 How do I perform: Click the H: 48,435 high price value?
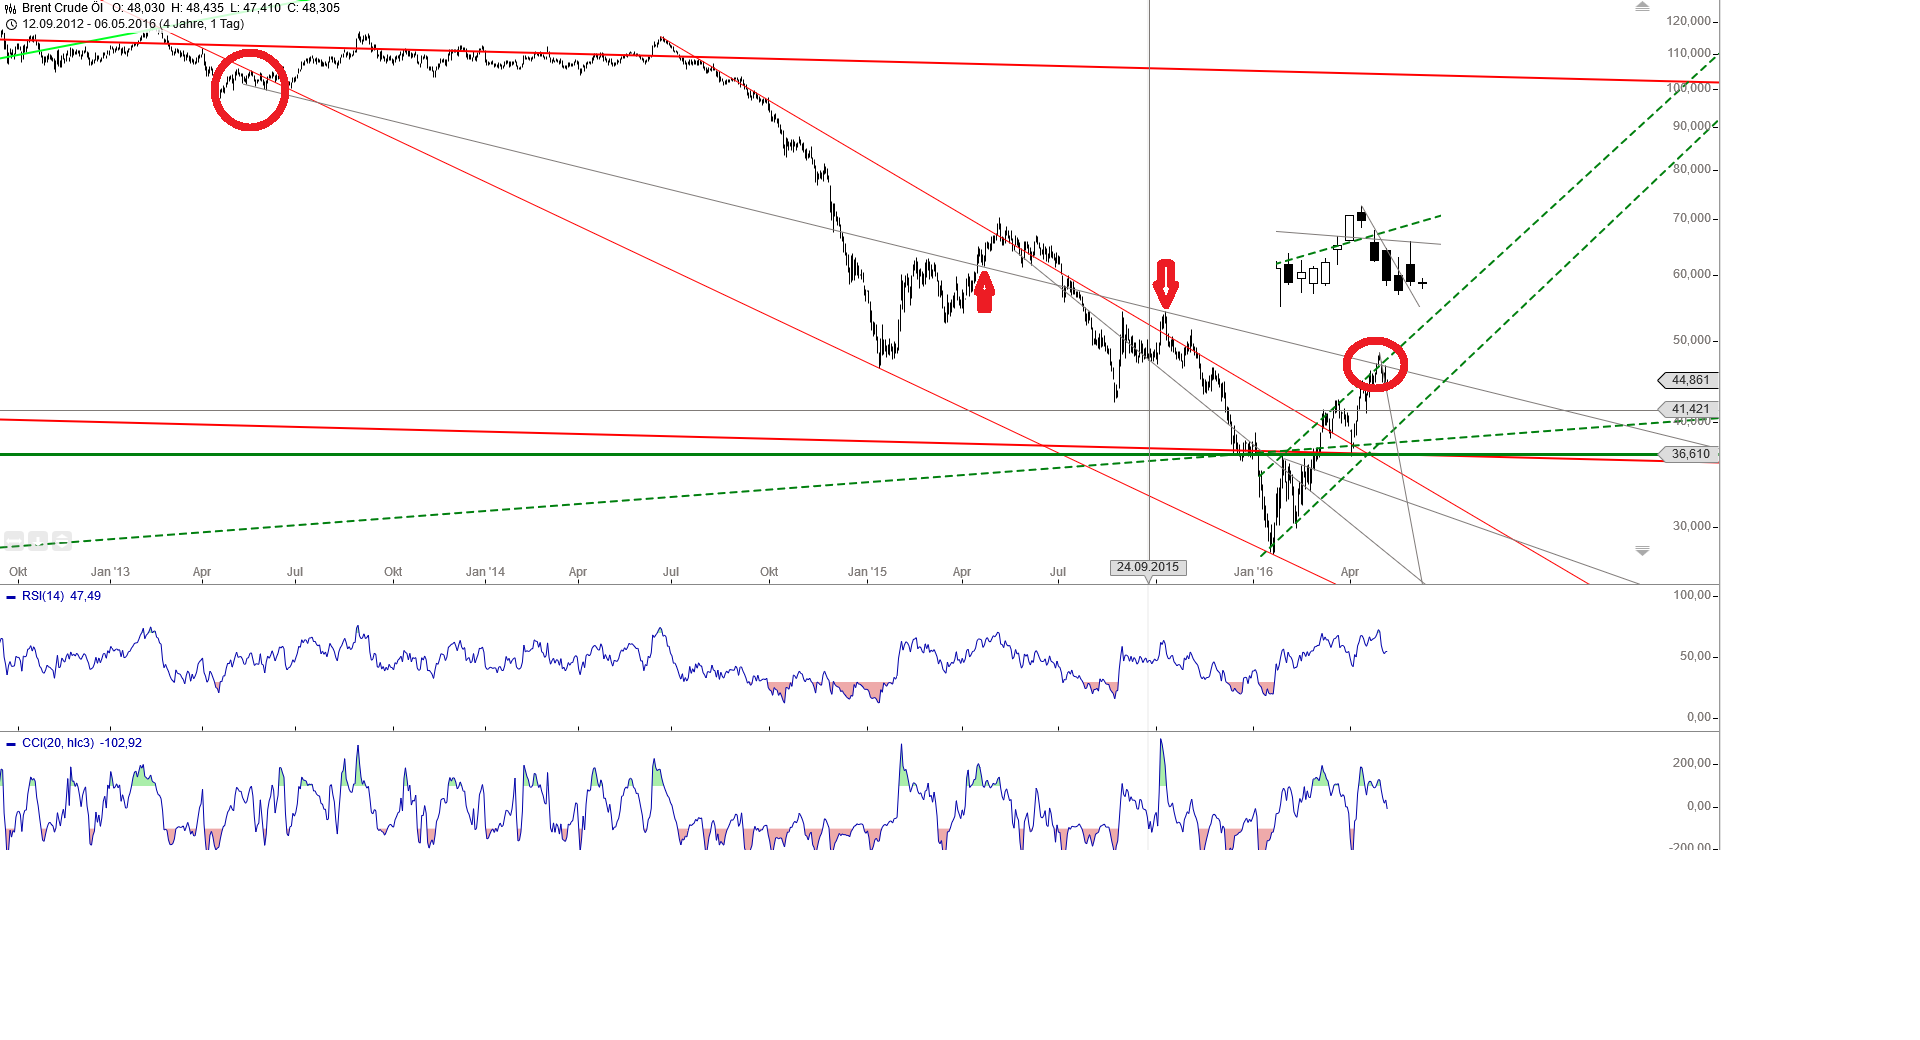tap(197, 8)
